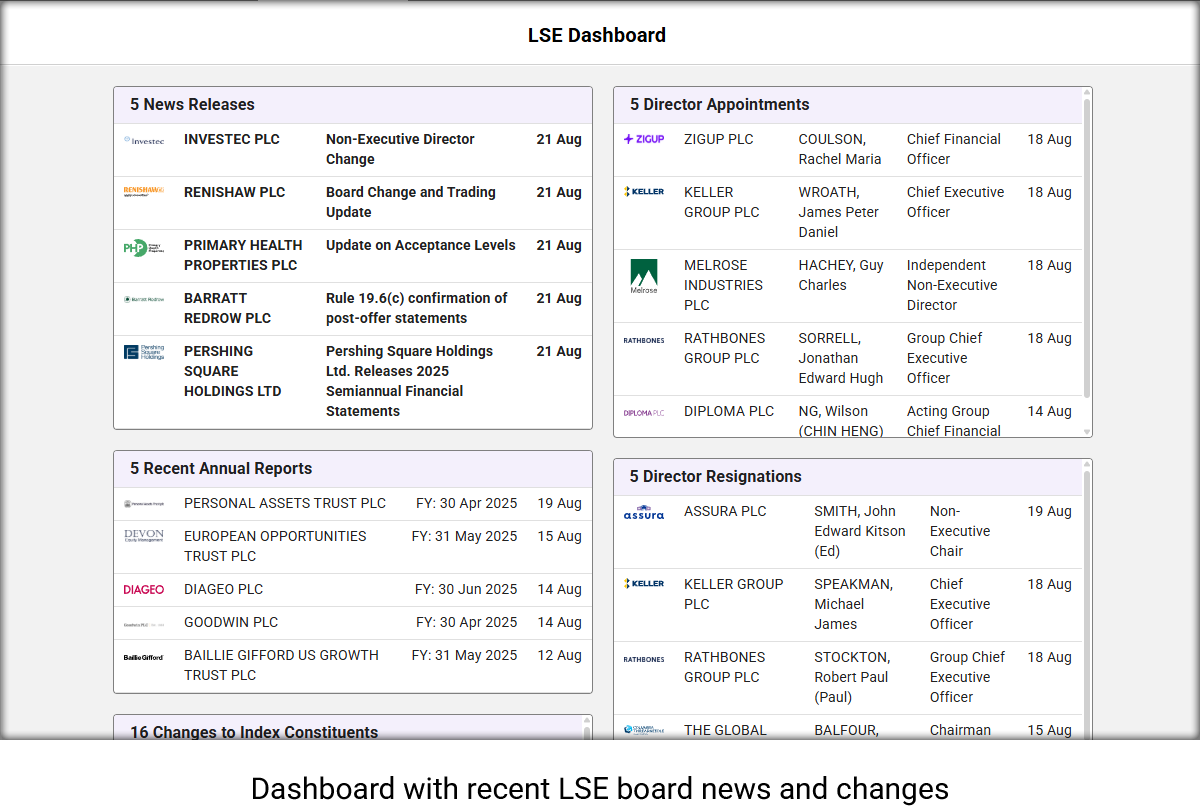Image resolution: width=1200 pixels, height=810 pixels.
Task: Select GOODWIN PLC annual report row
Action: tap(353, 623)
